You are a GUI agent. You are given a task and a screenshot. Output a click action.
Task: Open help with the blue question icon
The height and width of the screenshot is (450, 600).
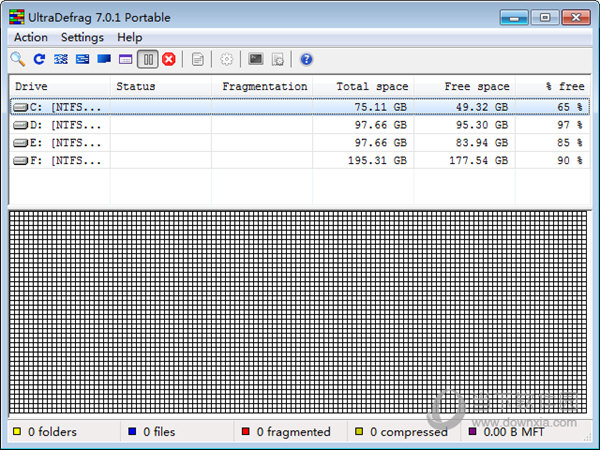(x=306, y=59)
